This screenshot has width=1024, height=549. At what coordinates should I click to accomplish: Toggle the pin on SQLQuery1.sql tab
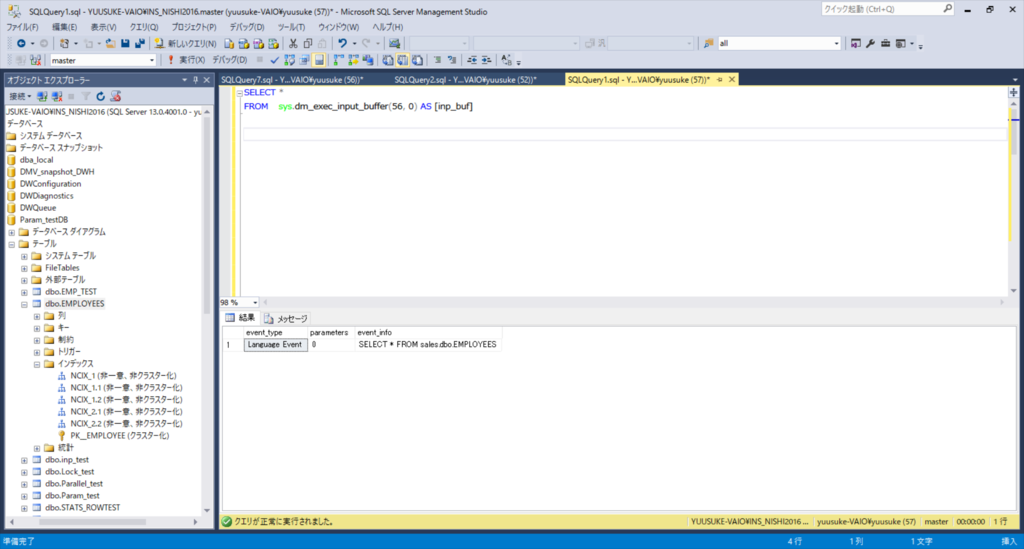click(720, 80)
